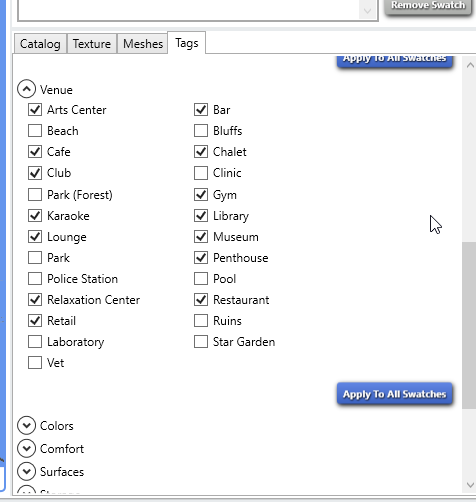Click Apply To All Swatches below Venue

[x=395, y=394]
